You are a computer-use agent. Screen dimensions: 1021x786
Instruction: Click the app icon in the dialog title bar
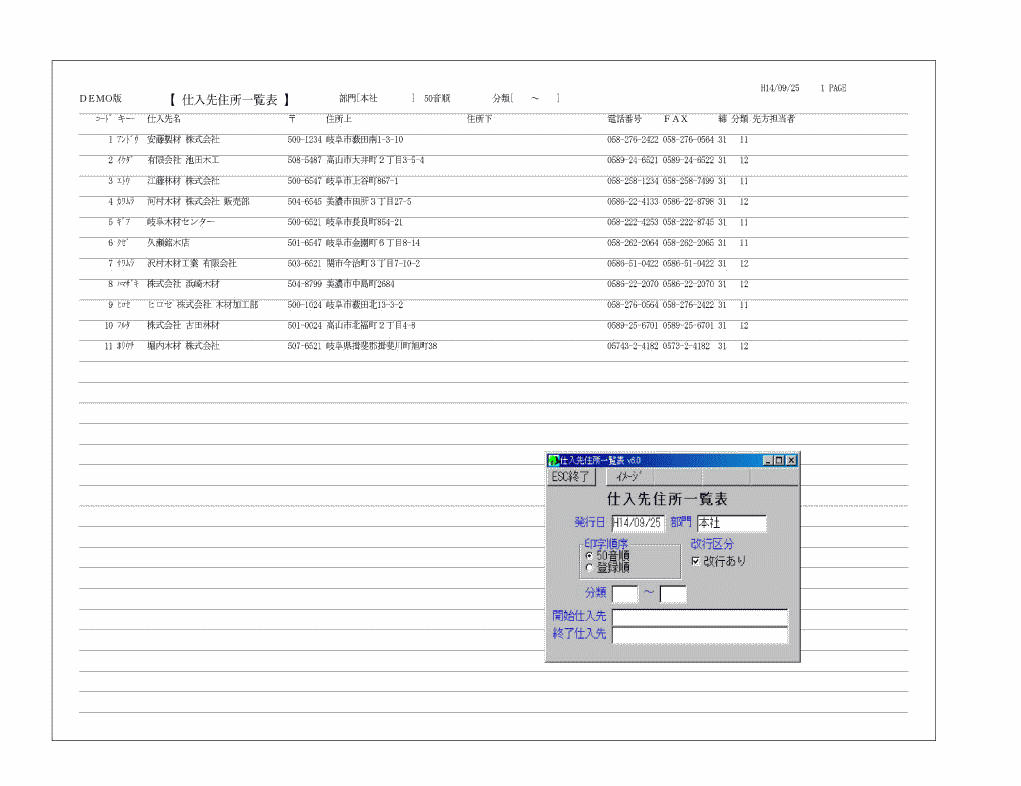(x=553, y=460)
